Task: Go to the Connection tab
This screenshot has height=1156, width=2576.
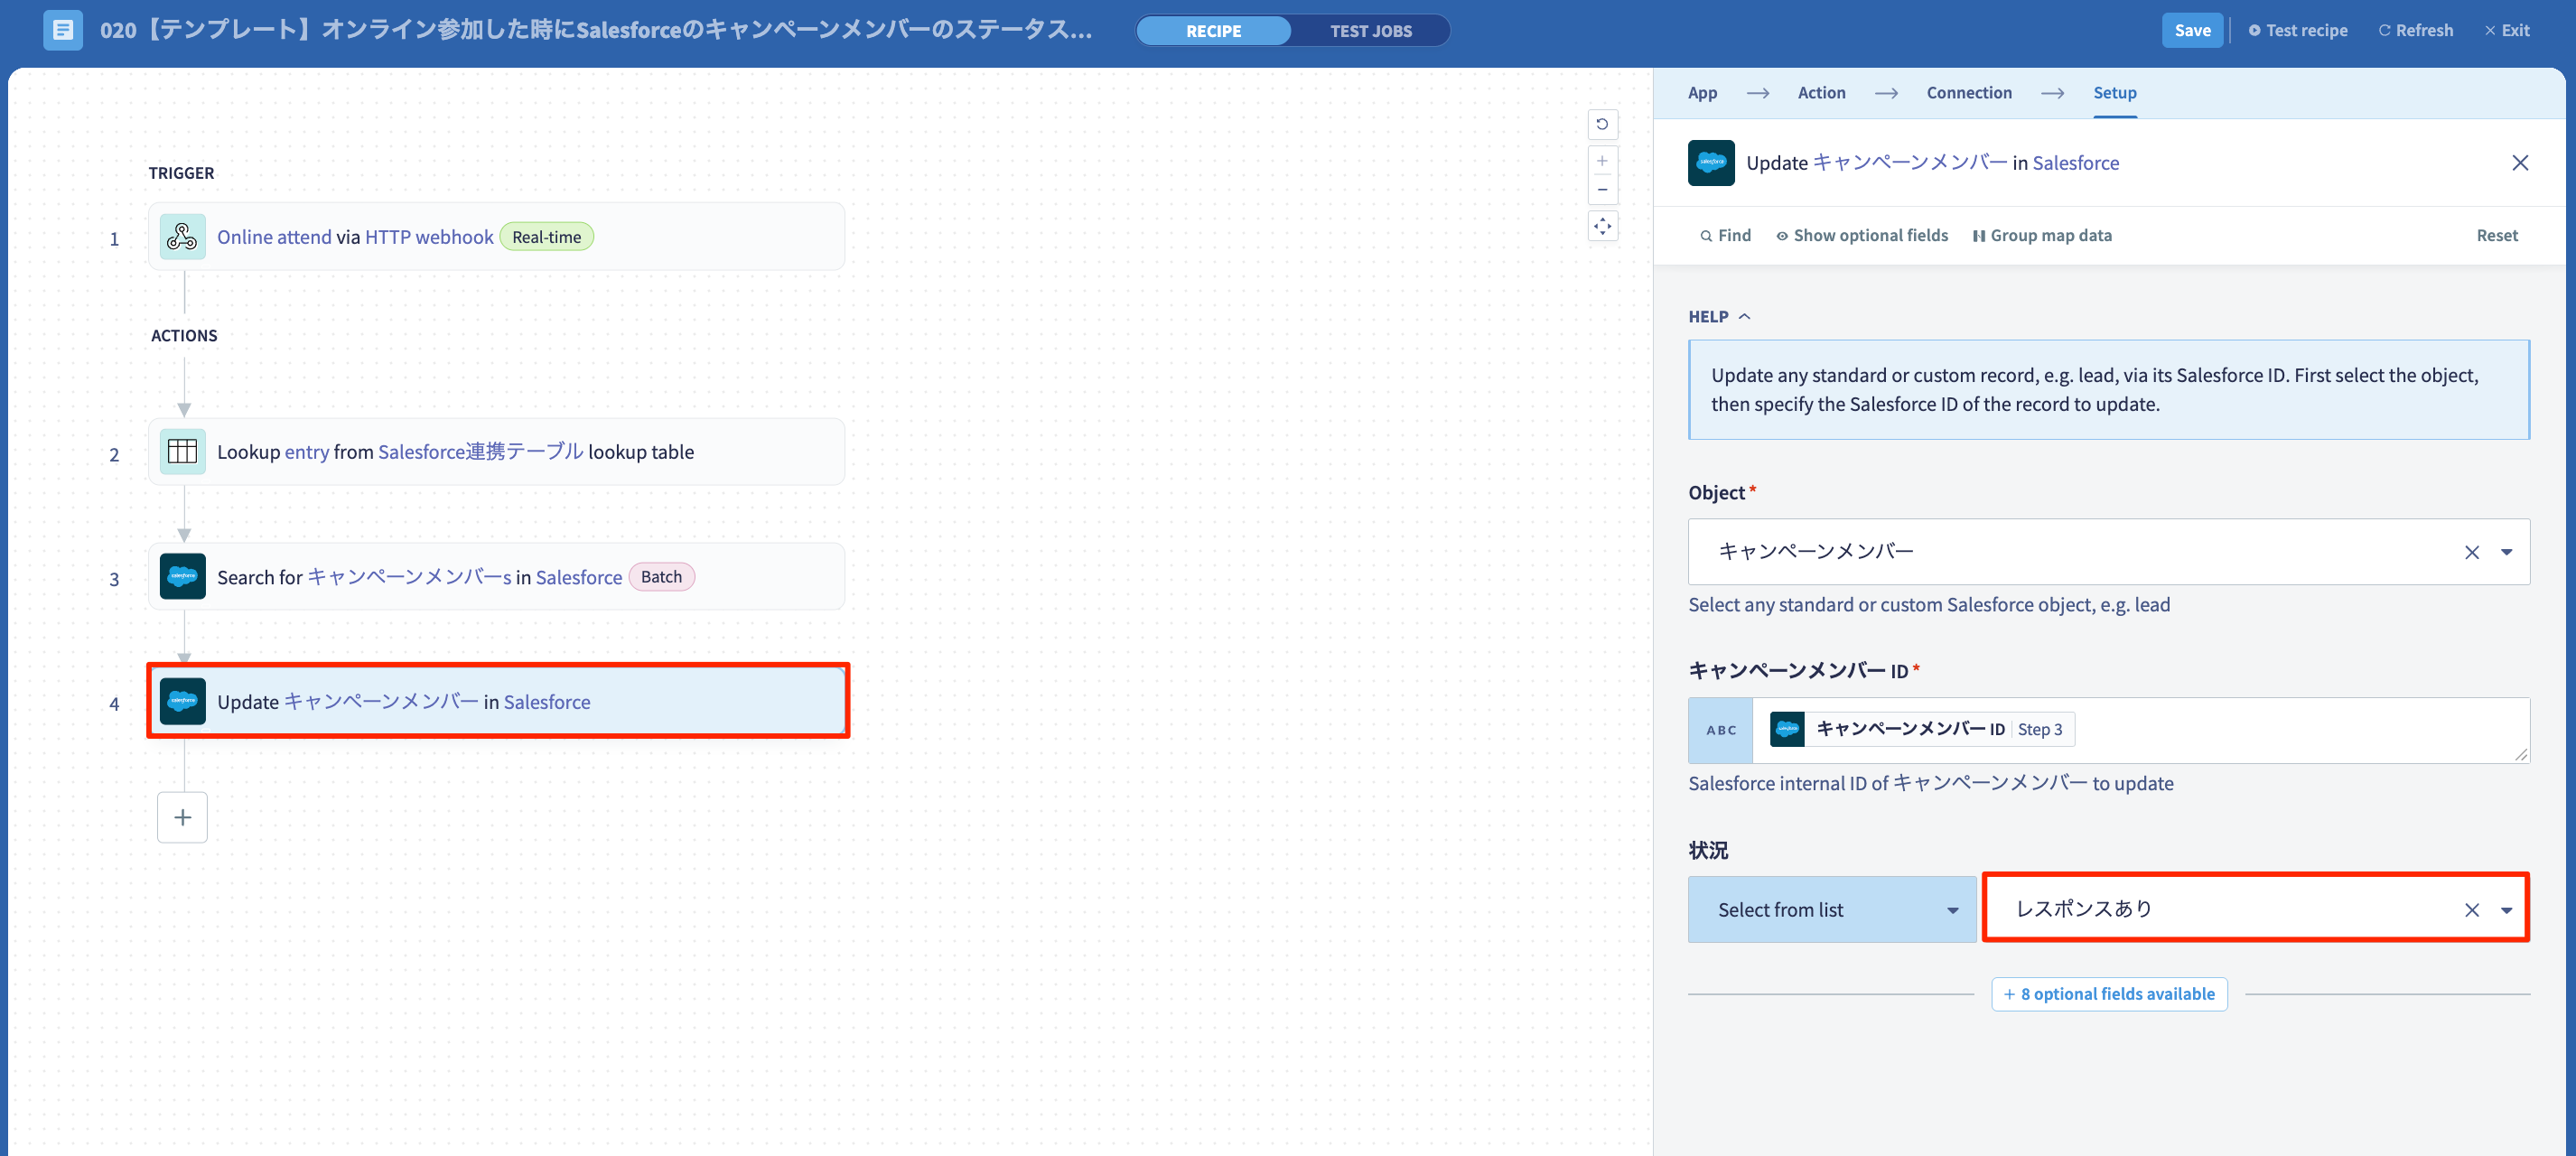Action: [1968, 92]
